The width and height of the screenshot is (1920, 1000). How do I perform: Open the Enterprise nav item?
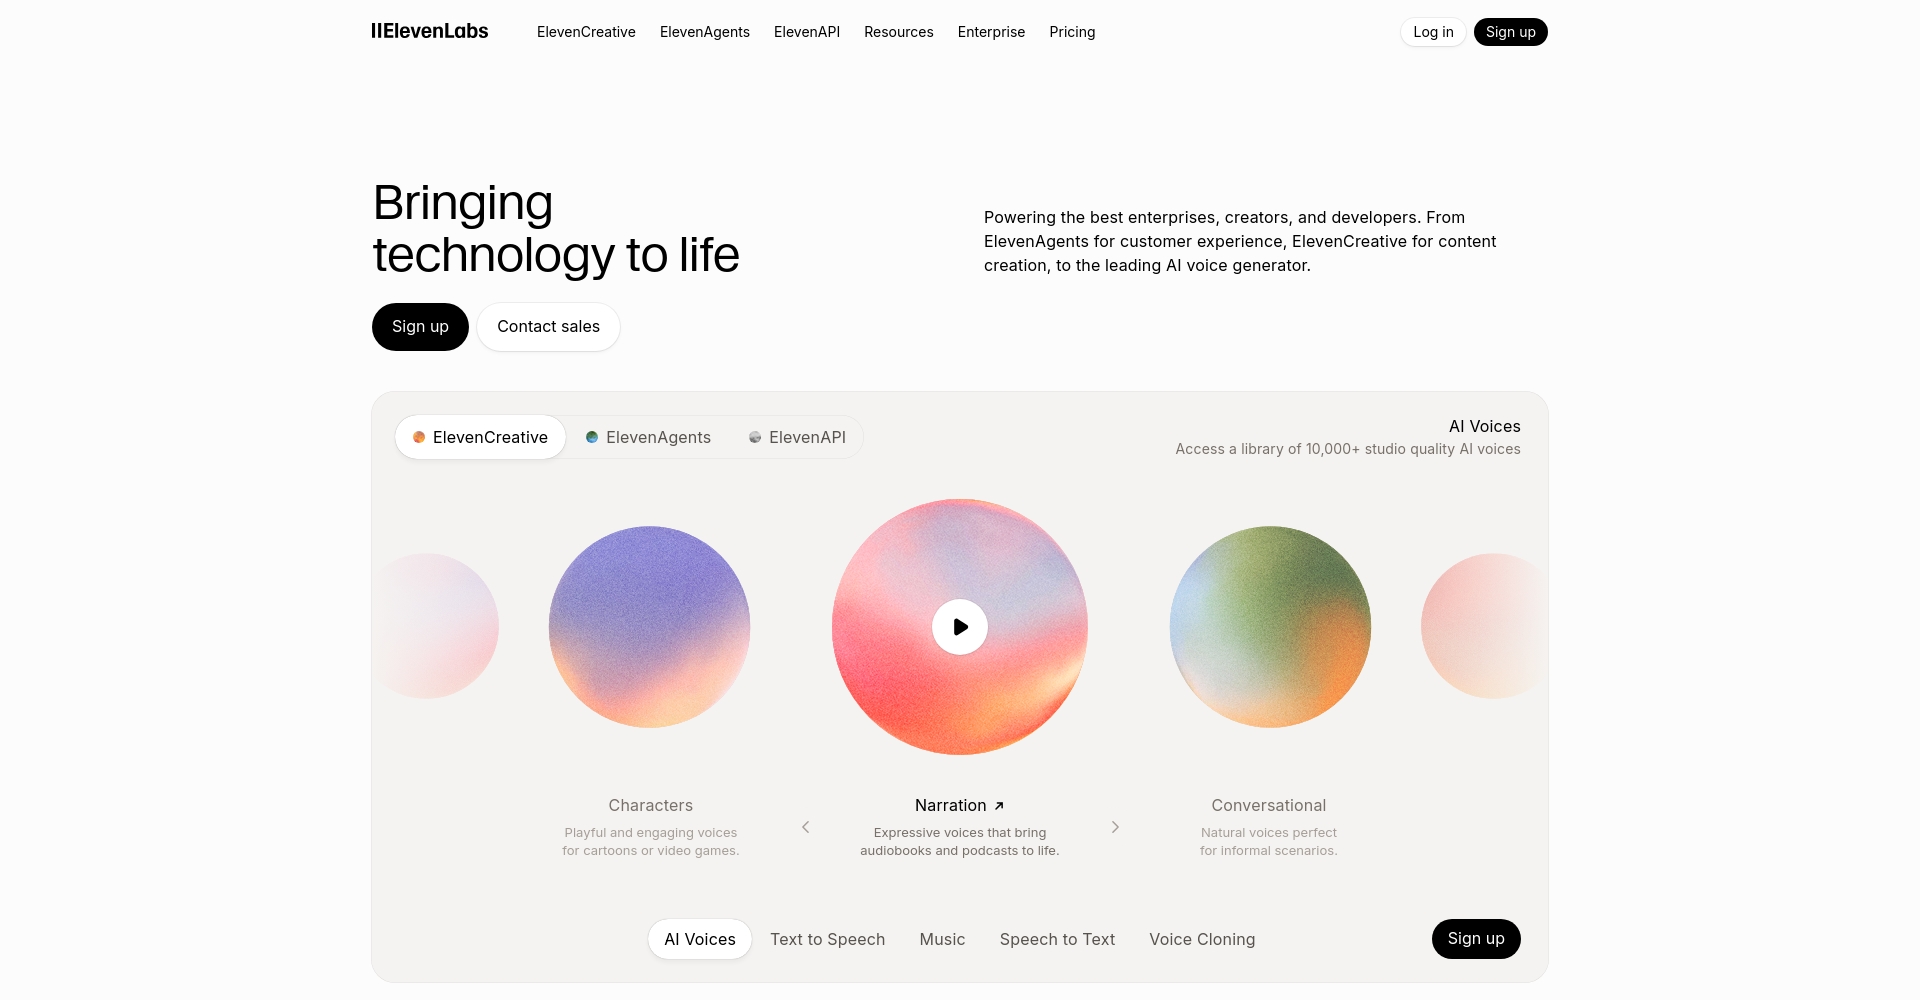[991, 32]
